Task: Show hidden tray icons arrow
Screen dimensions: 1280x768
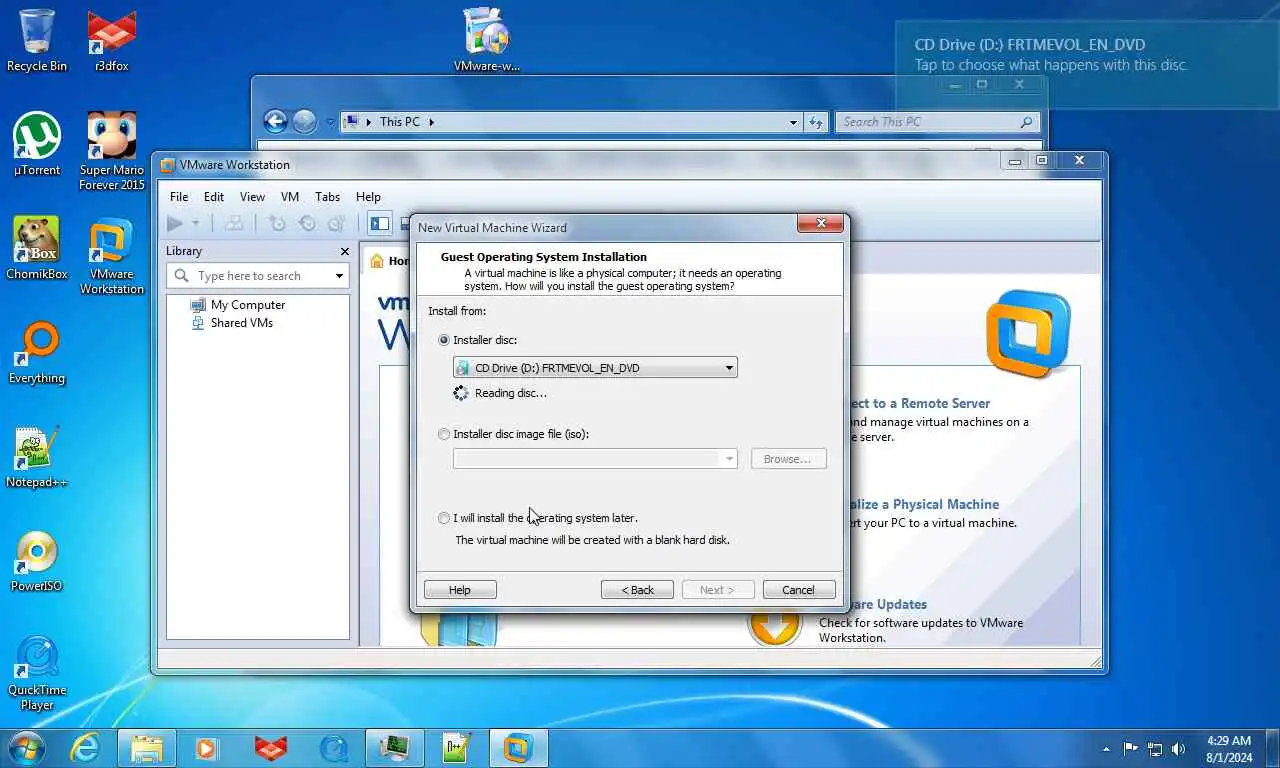Action: coord(1106,749)
